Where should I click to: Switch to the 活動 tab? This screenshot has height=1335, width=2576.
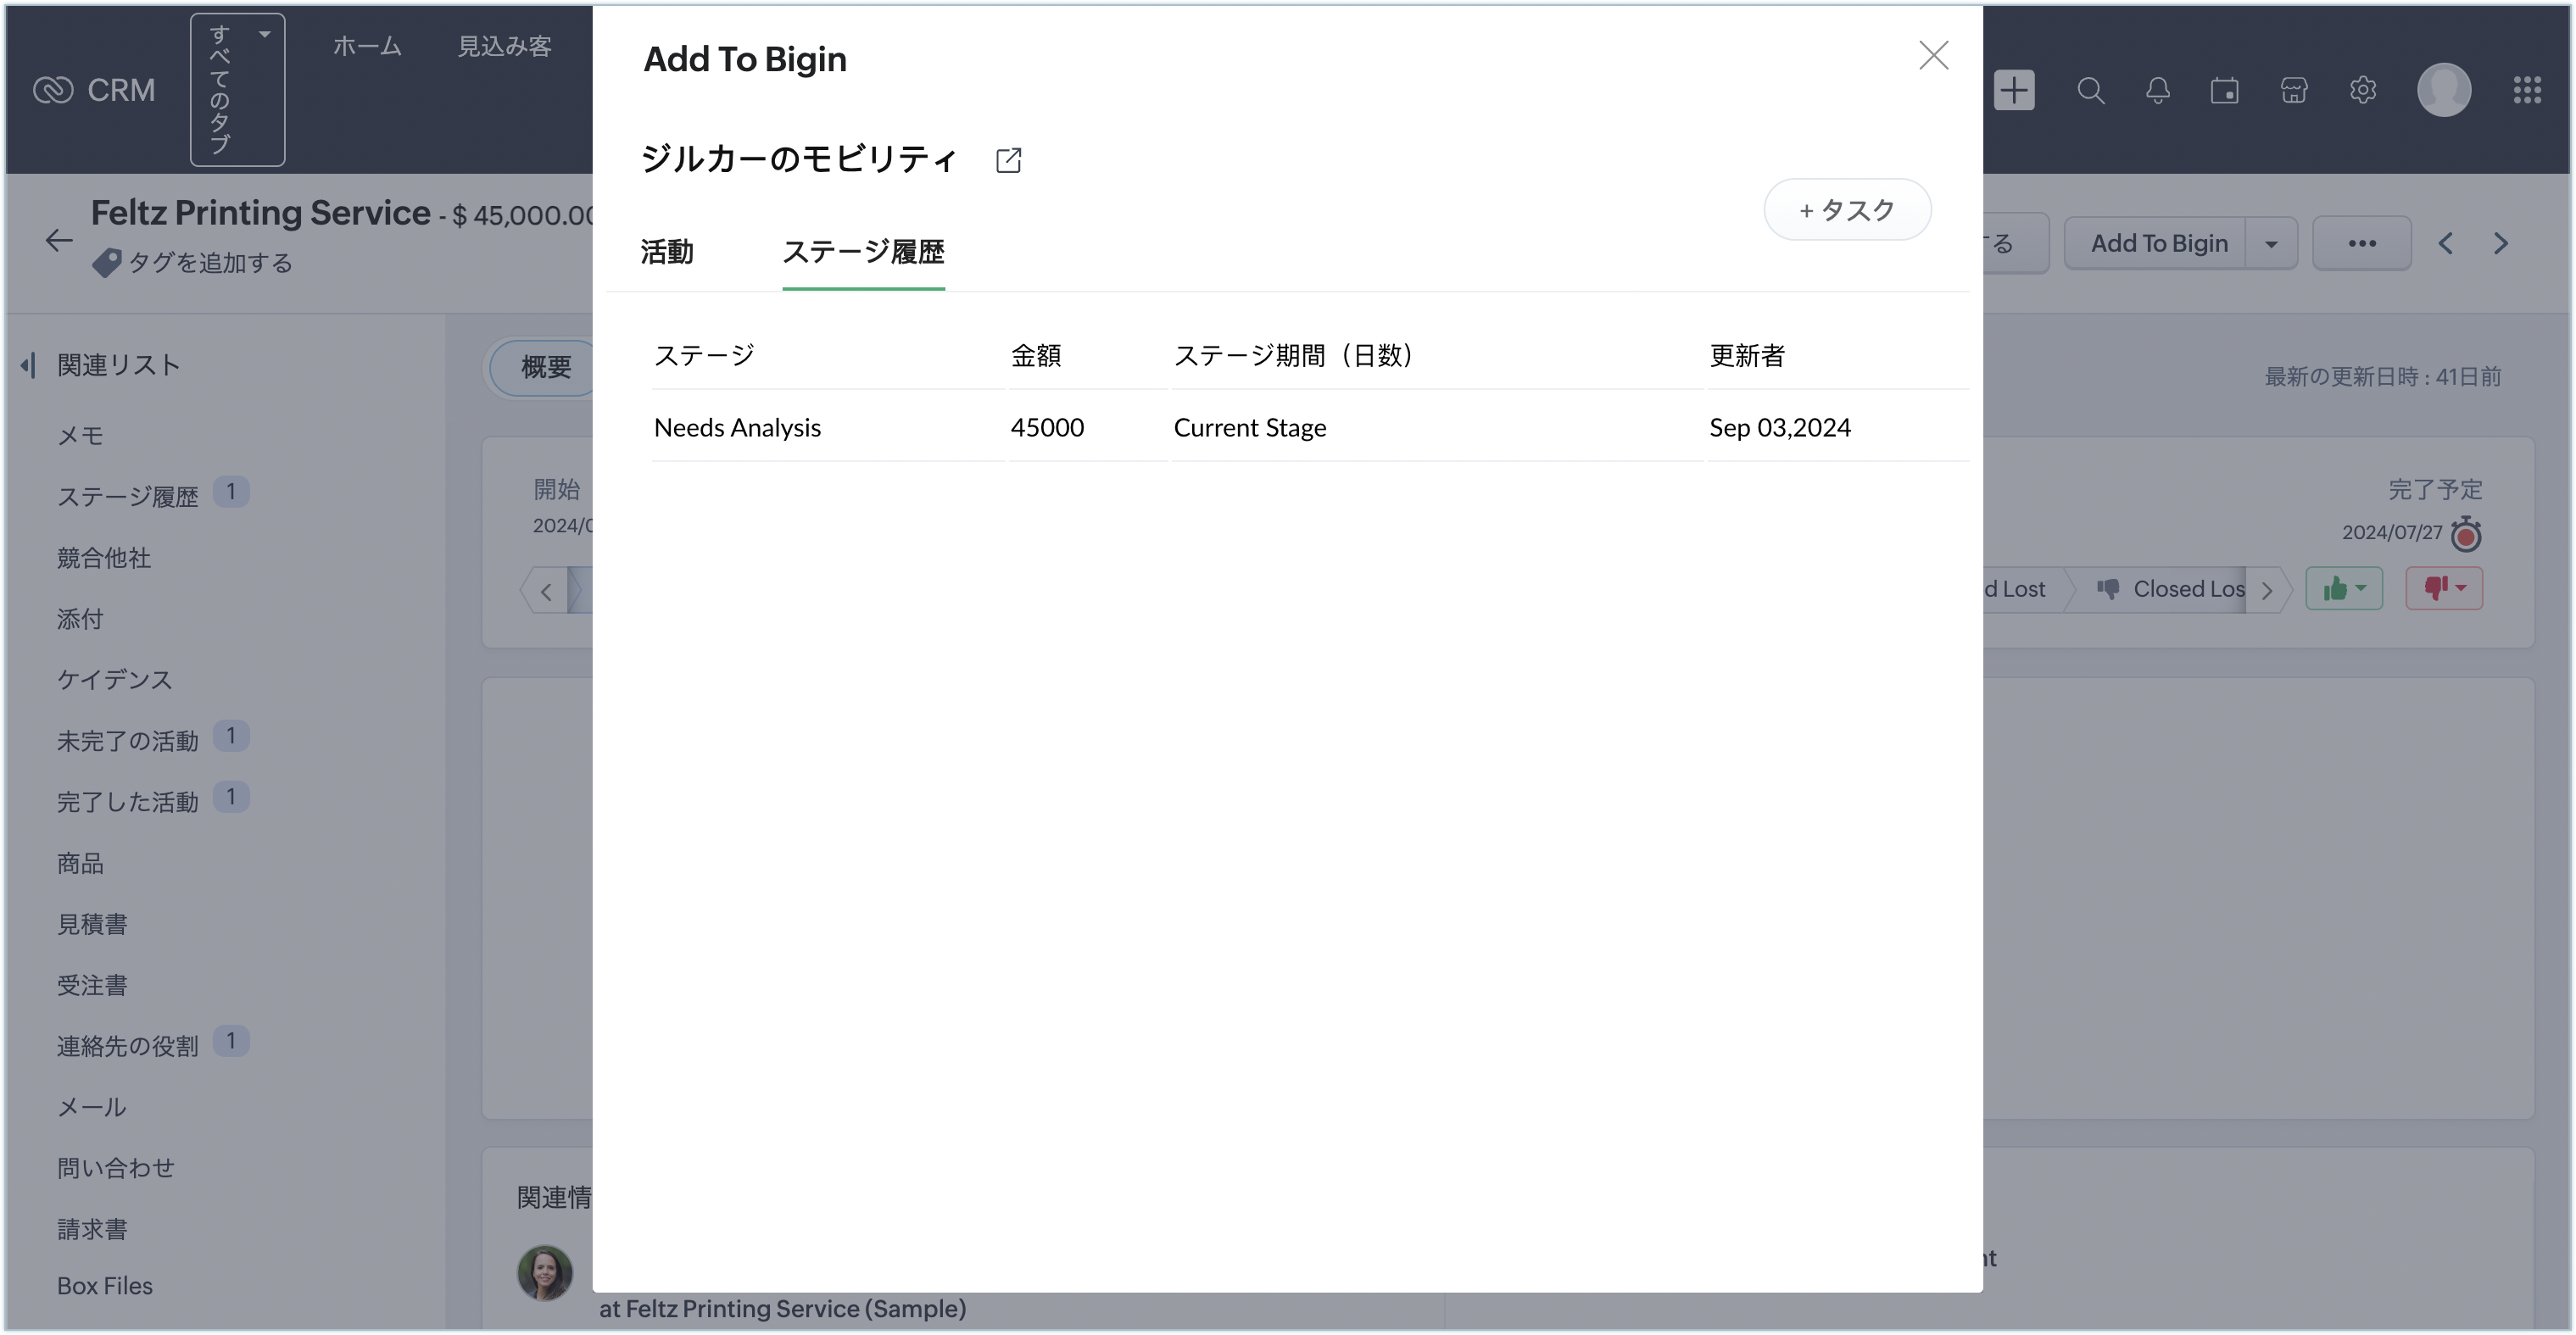coord(667,252)
